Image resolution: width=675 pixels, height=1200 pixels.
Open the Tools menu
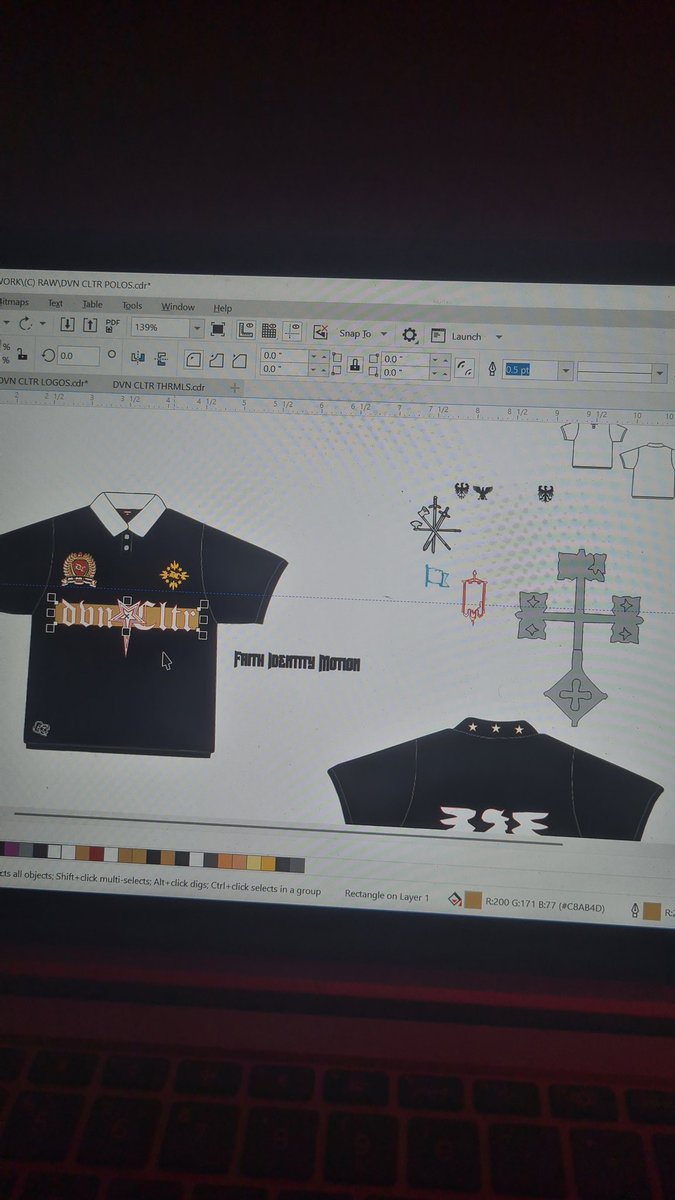(x=132, y=305)
